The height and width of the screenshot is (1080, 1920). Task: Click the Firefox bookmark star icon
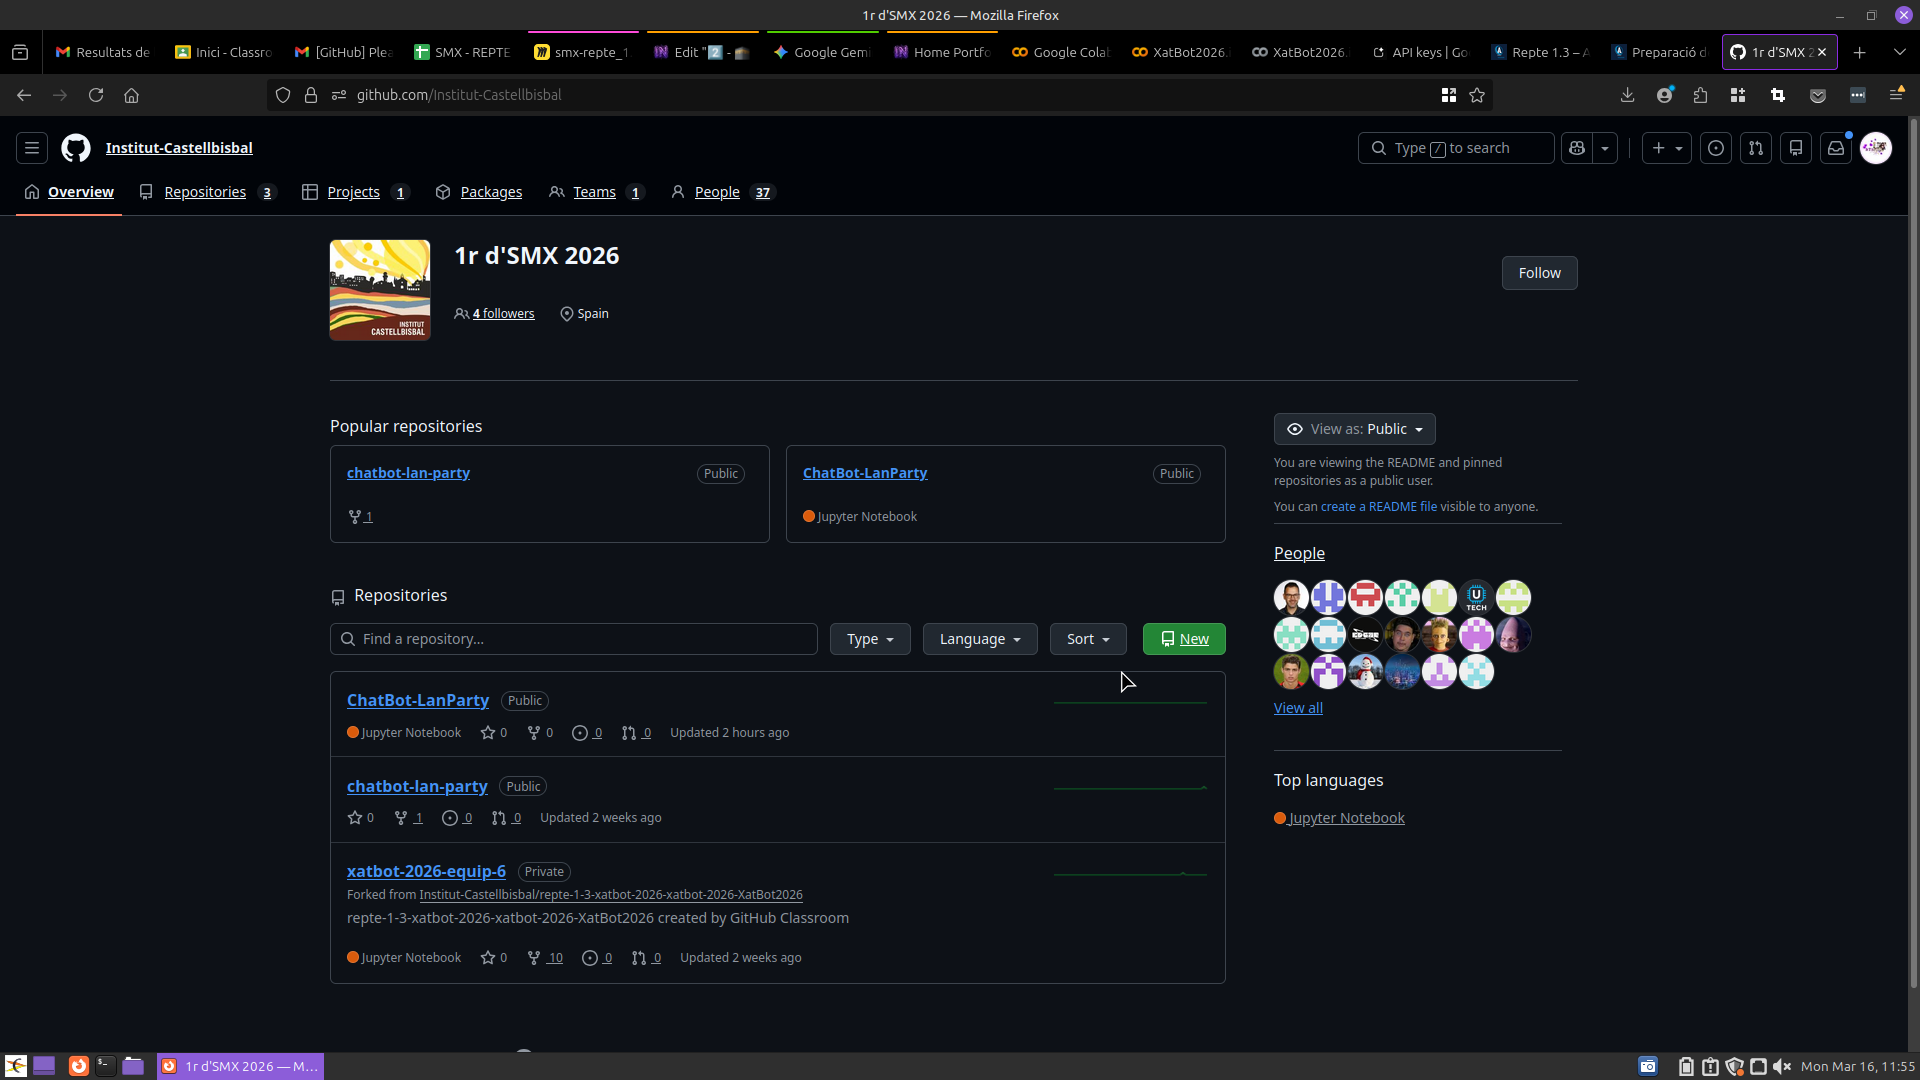click(x=1477, y=95)
